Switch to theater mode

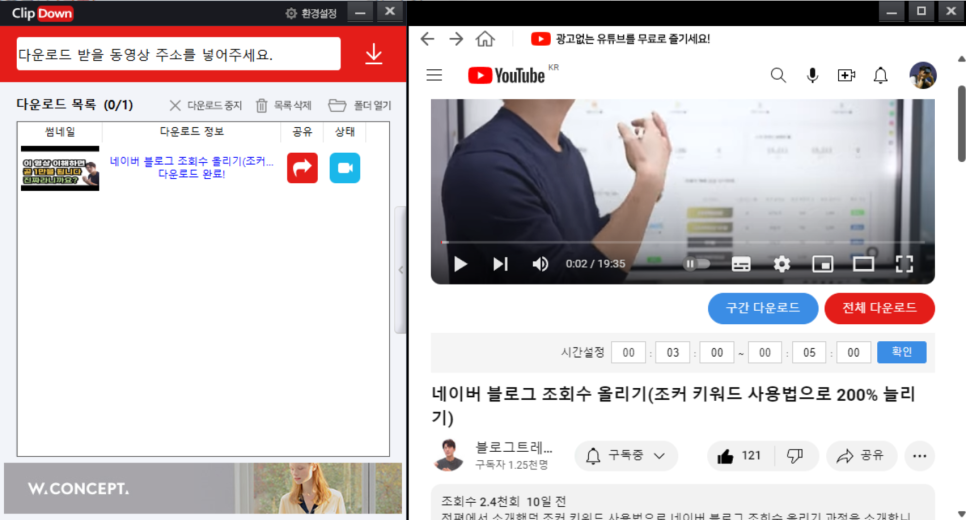(x=863, y=264)
